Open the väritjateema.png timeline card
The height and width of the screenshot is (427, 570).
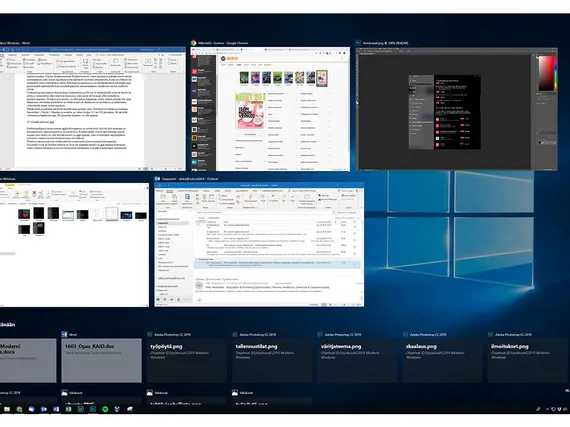[357, 360]
